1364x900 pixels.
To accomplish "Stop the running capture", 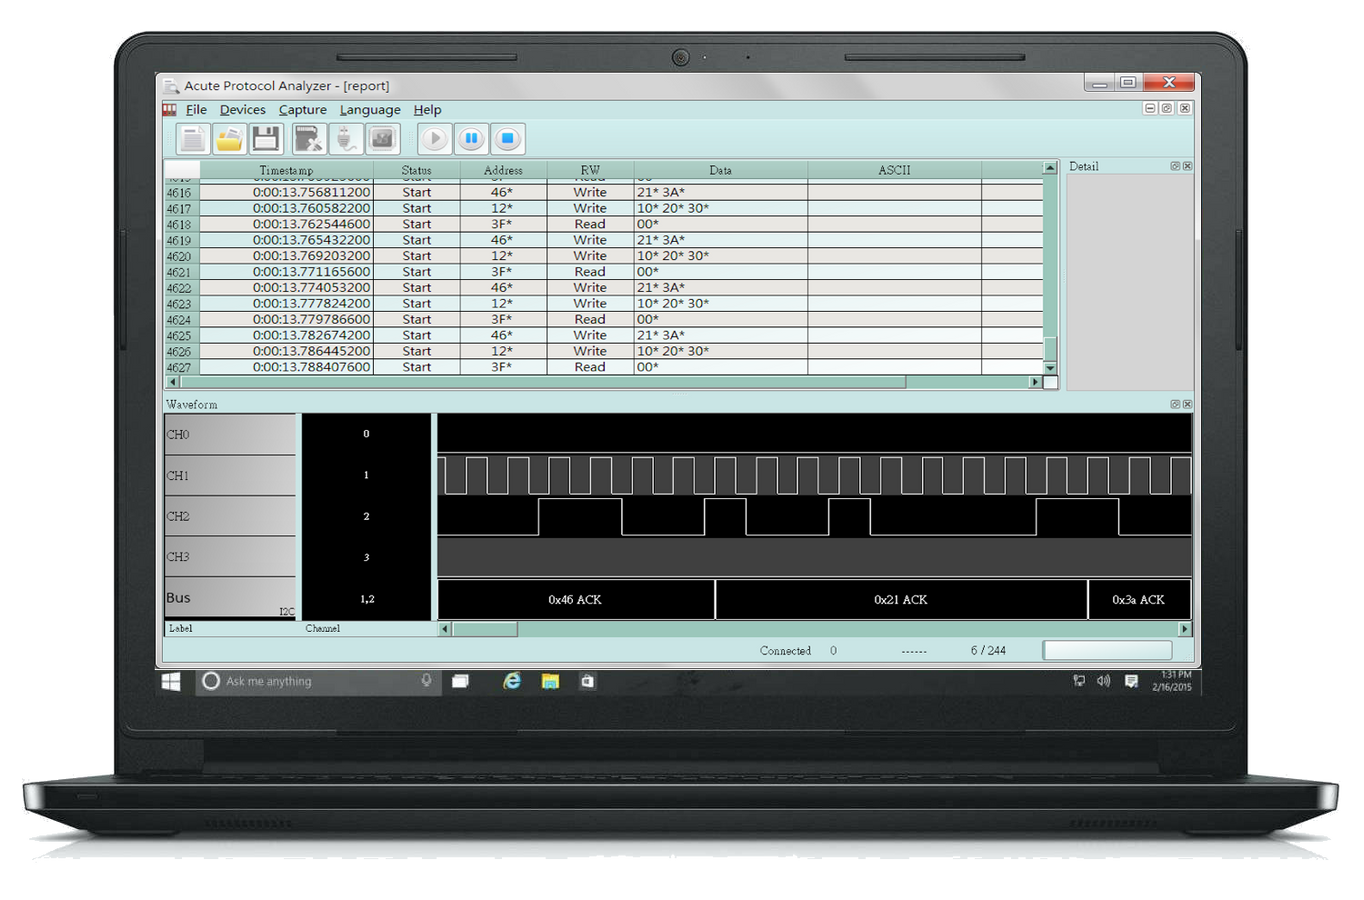I will (508, 139).
